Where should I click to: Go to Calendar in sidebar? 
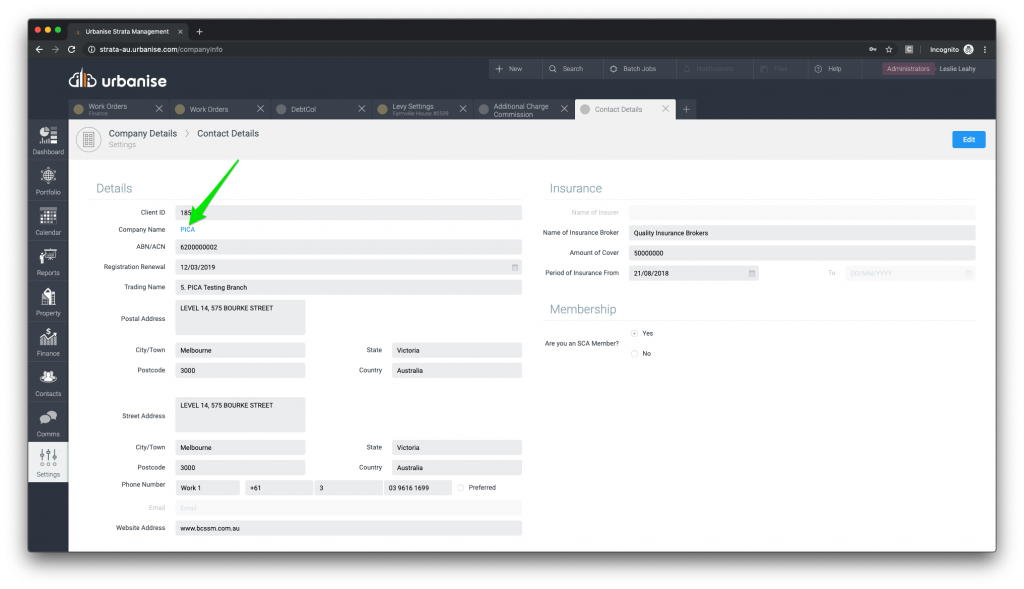click(x=48, y=221)
